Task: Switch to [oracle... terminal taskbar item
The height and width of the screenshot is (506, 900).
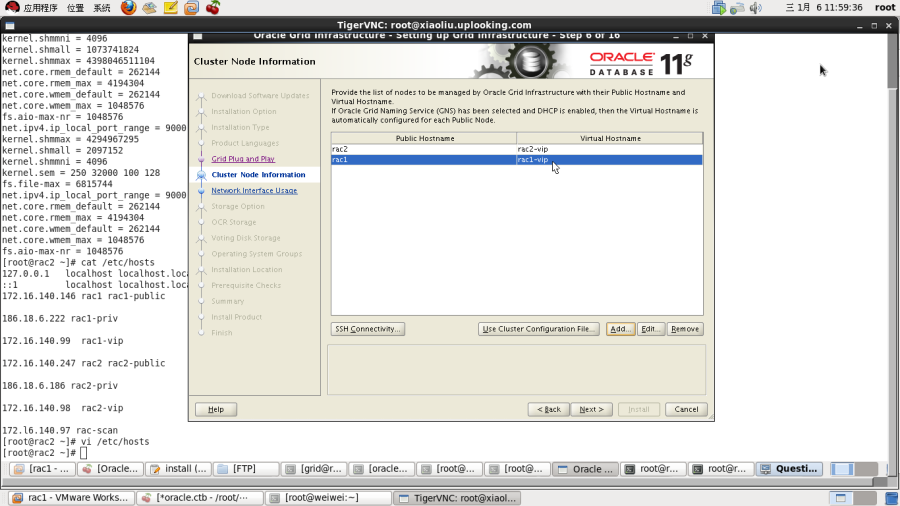Action: tap(381, 469)
